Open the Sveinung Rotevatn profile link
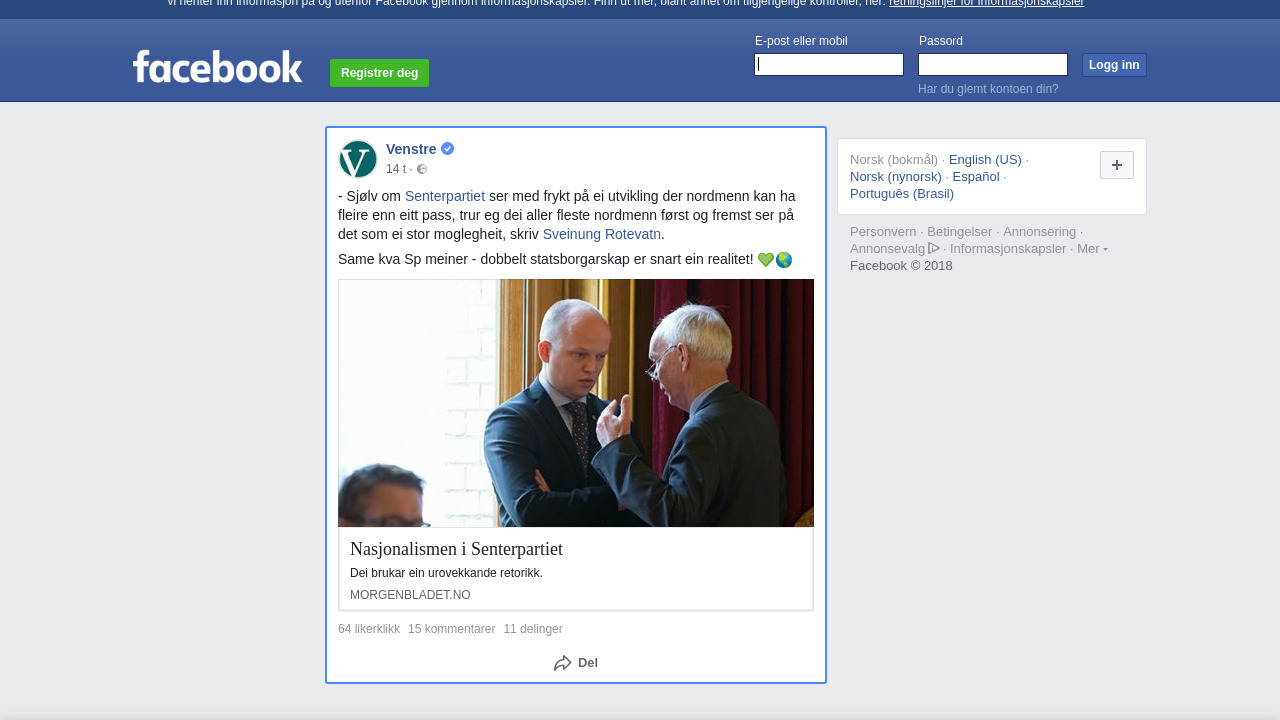The height and width of the screenshot is (720, 1280). 602,234
